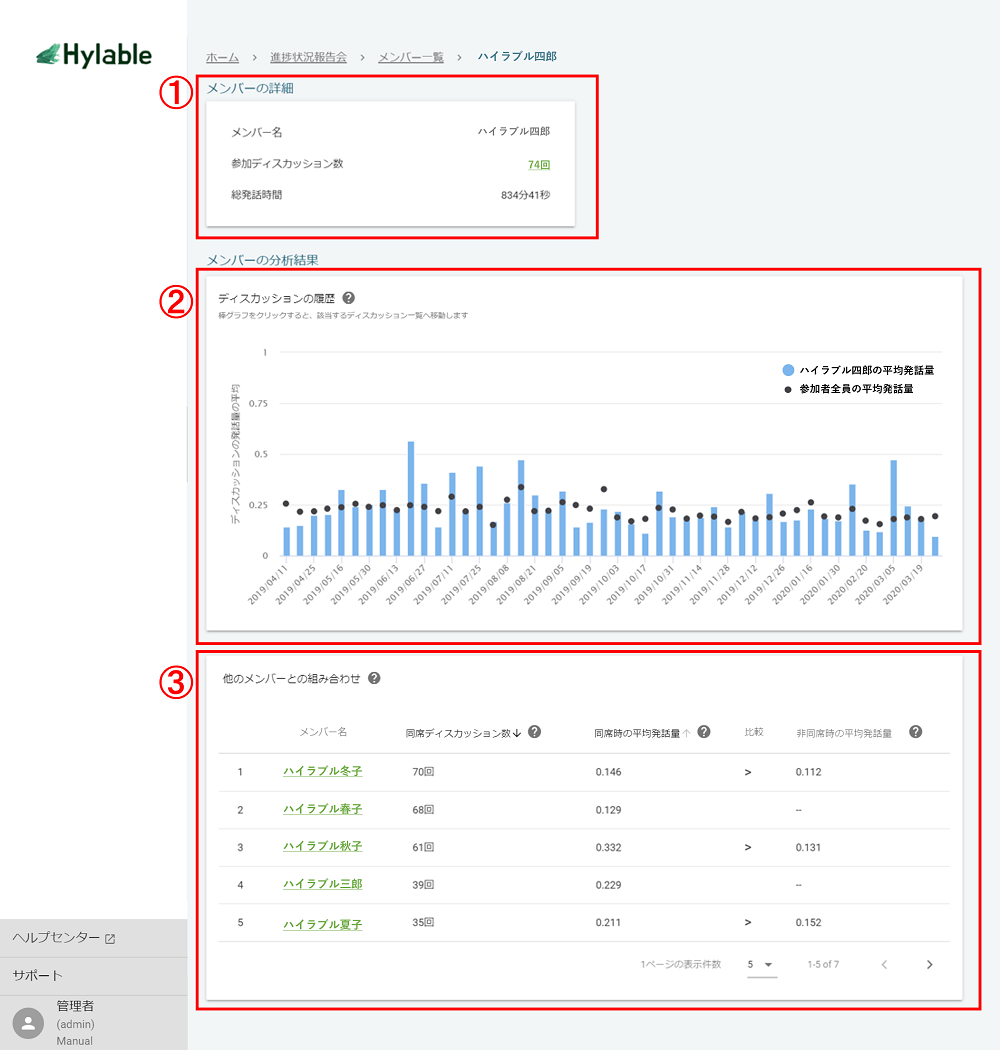The height and width of the screenshot is (1050, 1000).
Task: Go to メンバー一覧 breadcrumb
Action: [410, 57]
